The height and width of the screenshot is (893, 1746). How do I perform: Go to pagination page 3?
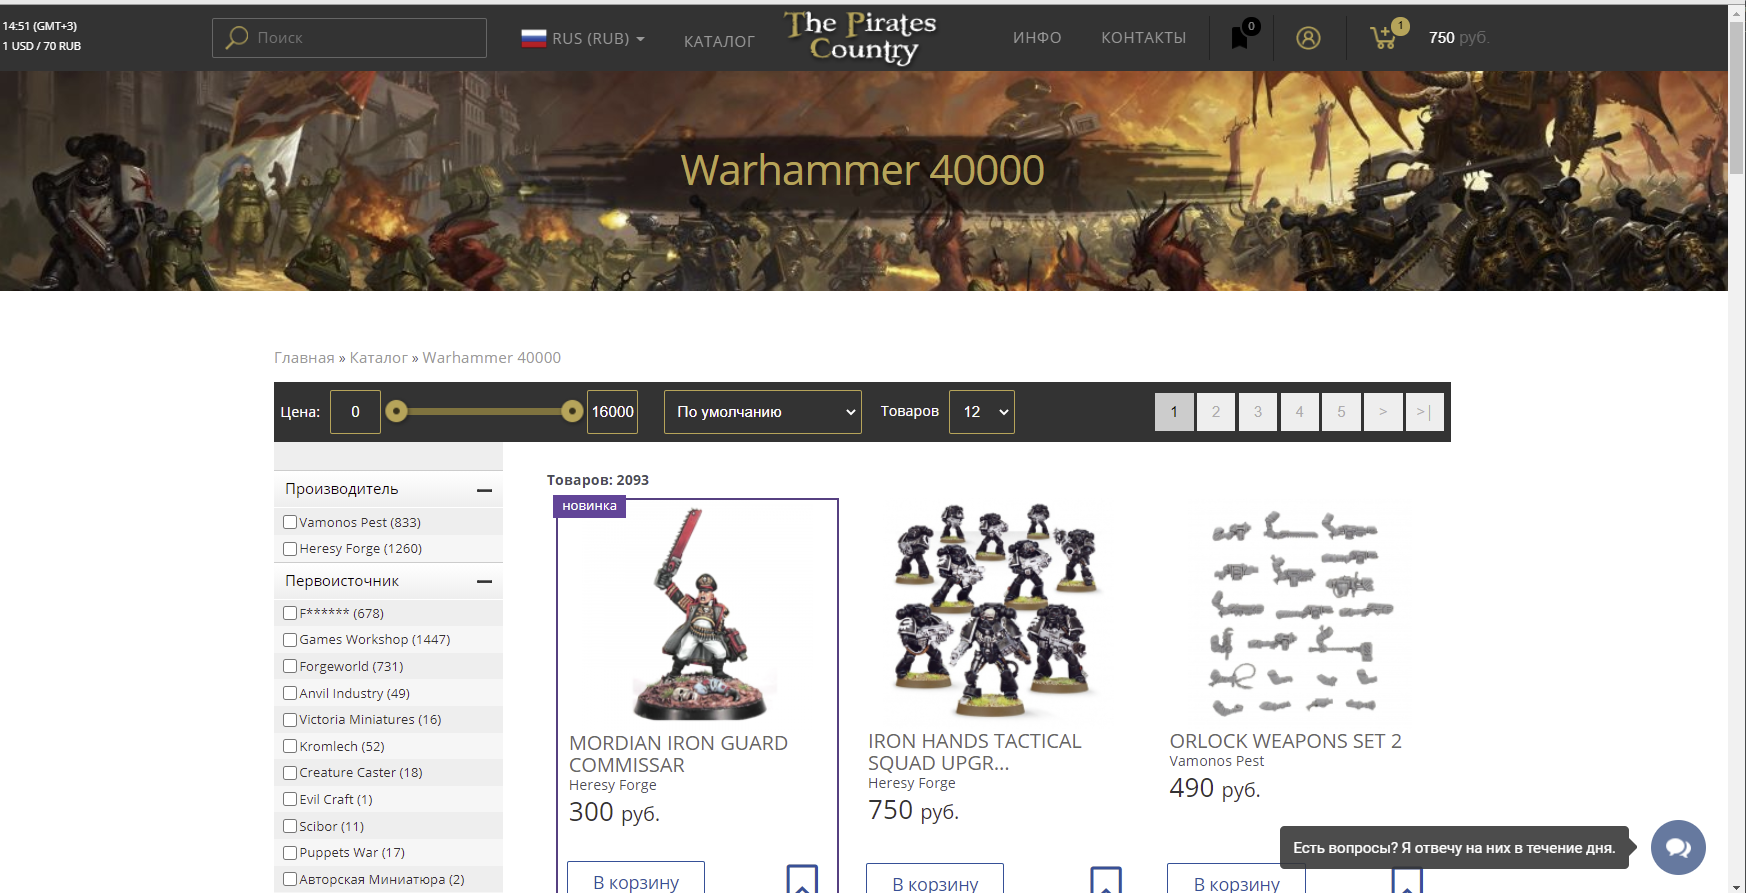(1258, 412)
